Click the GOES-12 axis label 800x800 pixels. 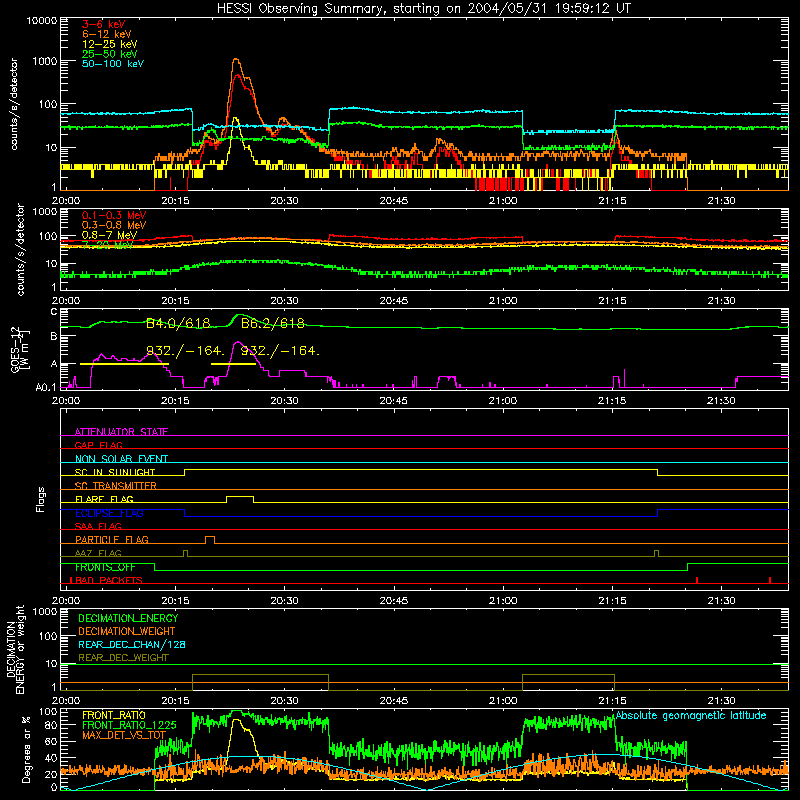pos(19,349)
